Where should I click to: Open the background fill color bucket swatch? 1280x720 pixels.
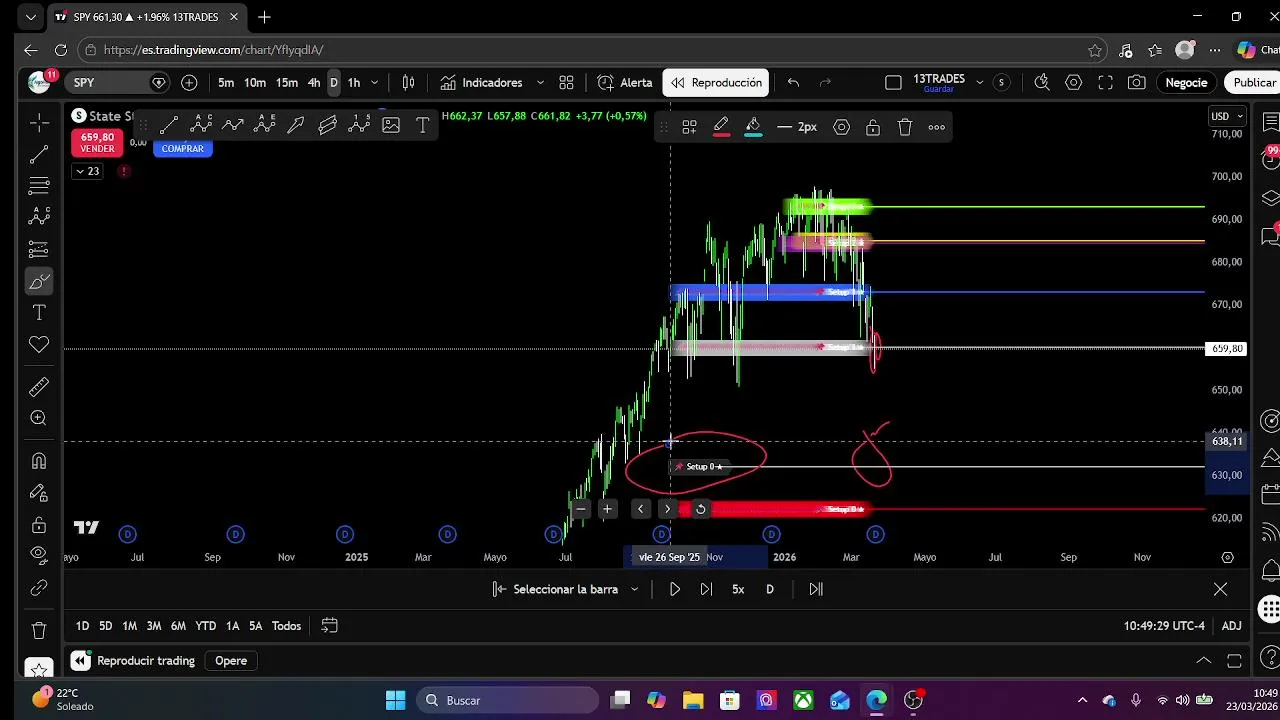(x=753, y=127)
